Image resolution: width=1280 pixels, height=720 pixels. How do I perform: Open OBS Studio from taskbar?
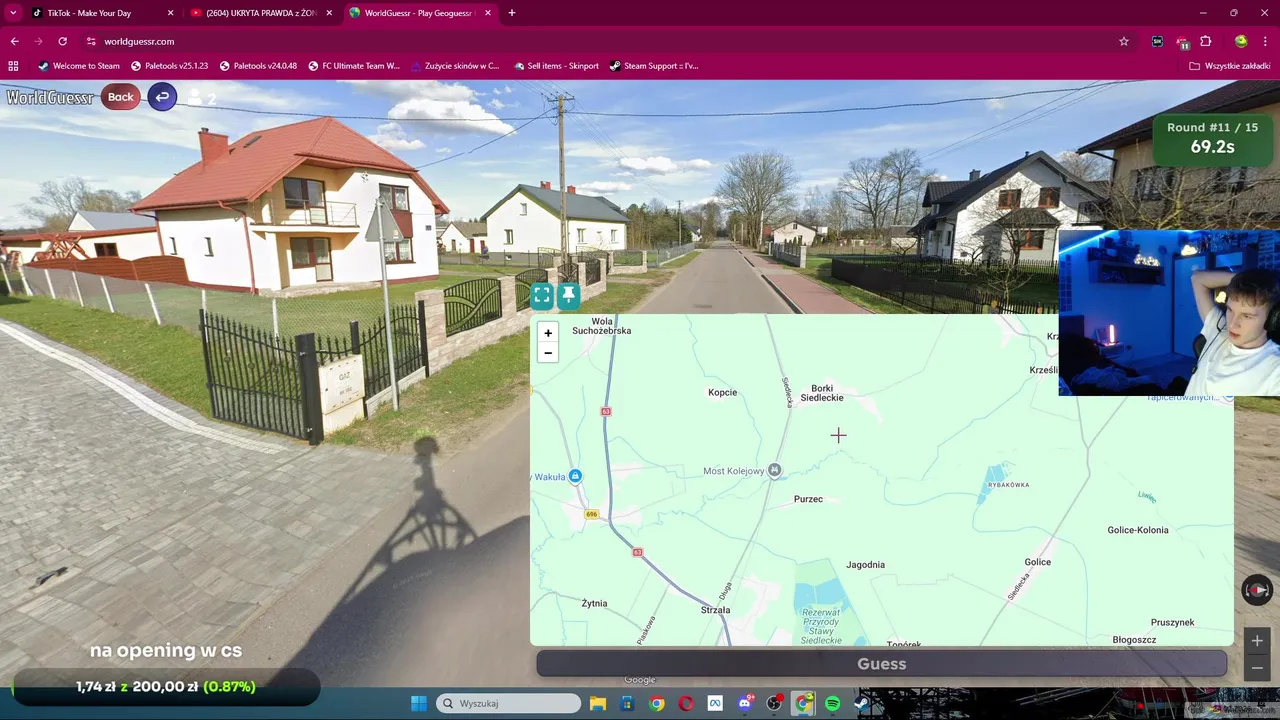774,703
